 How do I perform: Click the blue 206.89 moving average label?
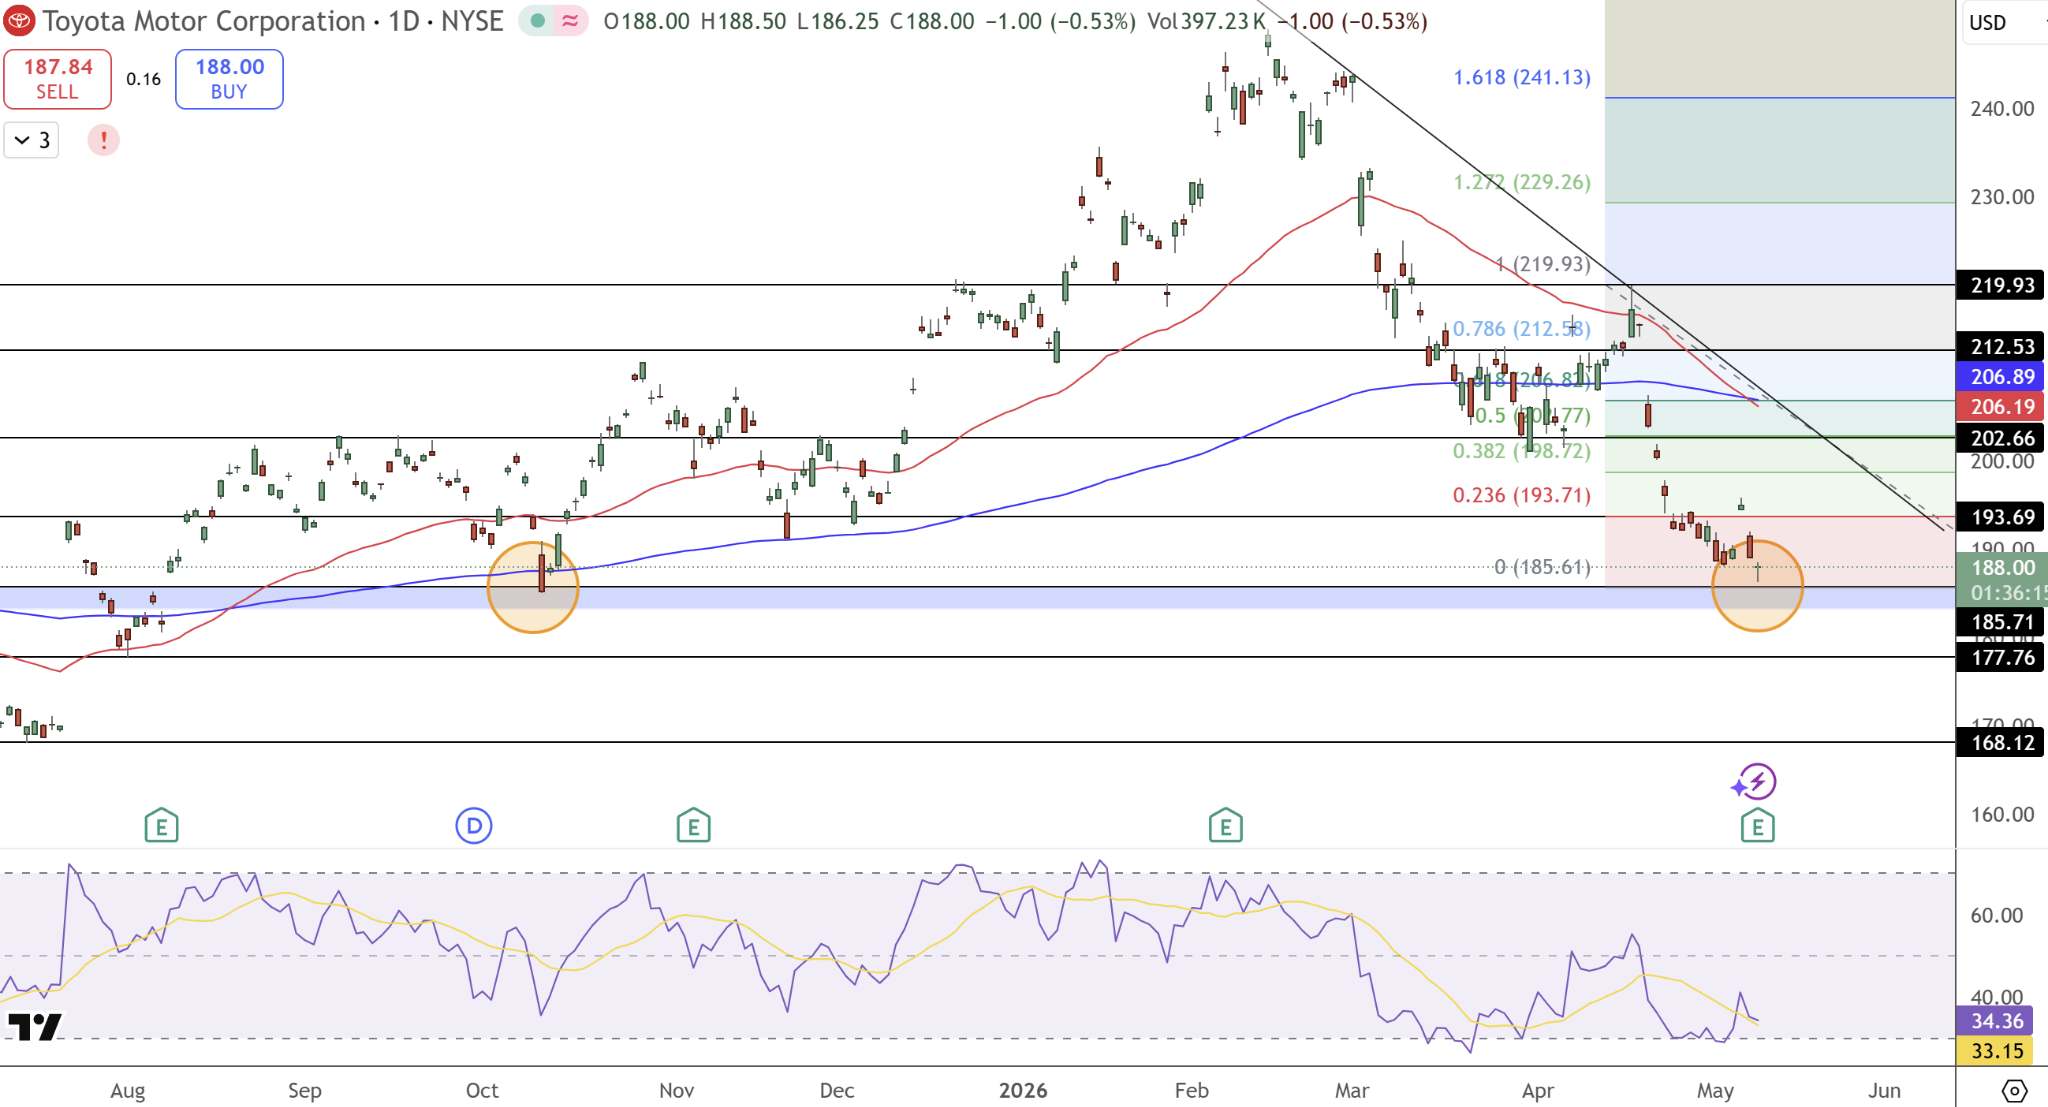pos(2002,376)
